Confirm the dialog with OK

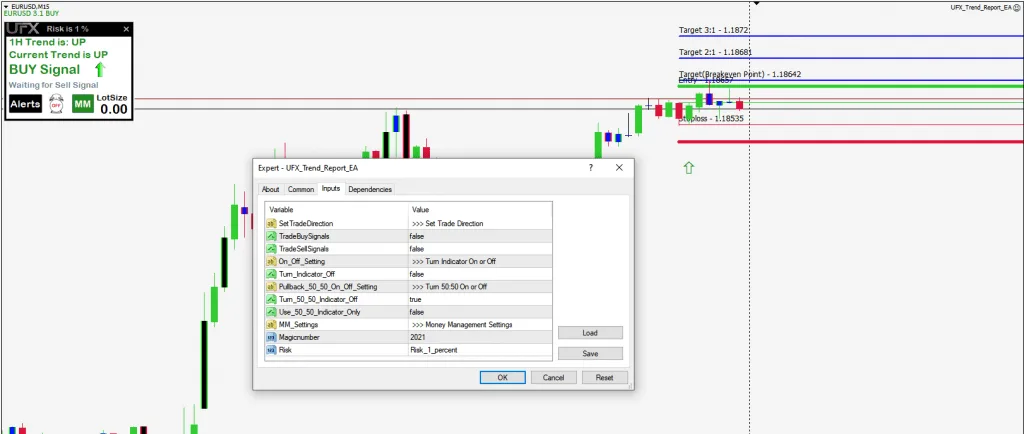[x=502, y=377]
